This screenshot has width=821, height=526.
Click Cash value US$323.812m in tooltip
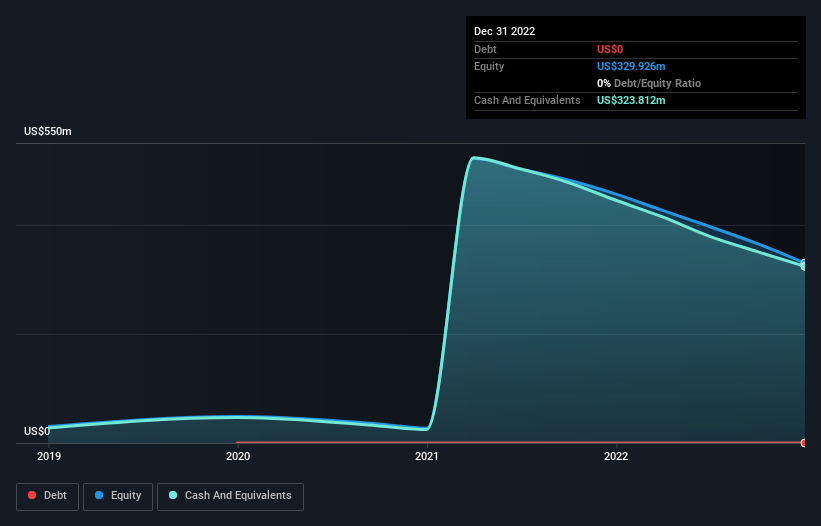click(x=631, y=100)
